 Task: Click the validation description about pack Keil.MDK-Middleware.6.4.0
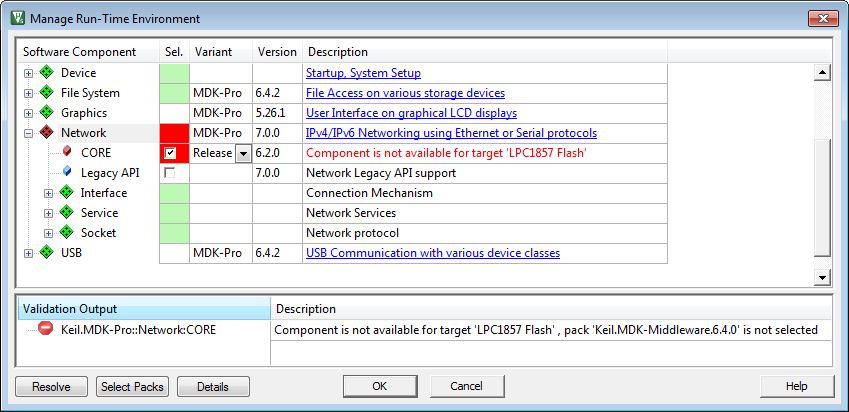[x=546, y=329]
